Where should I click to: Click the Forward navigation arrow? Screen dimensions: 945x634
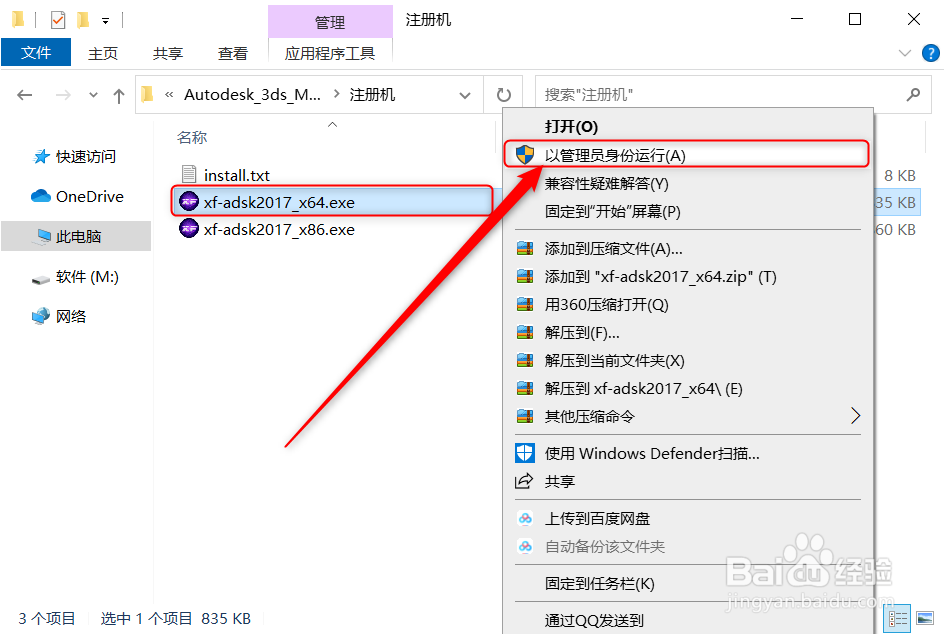(63, 95)
